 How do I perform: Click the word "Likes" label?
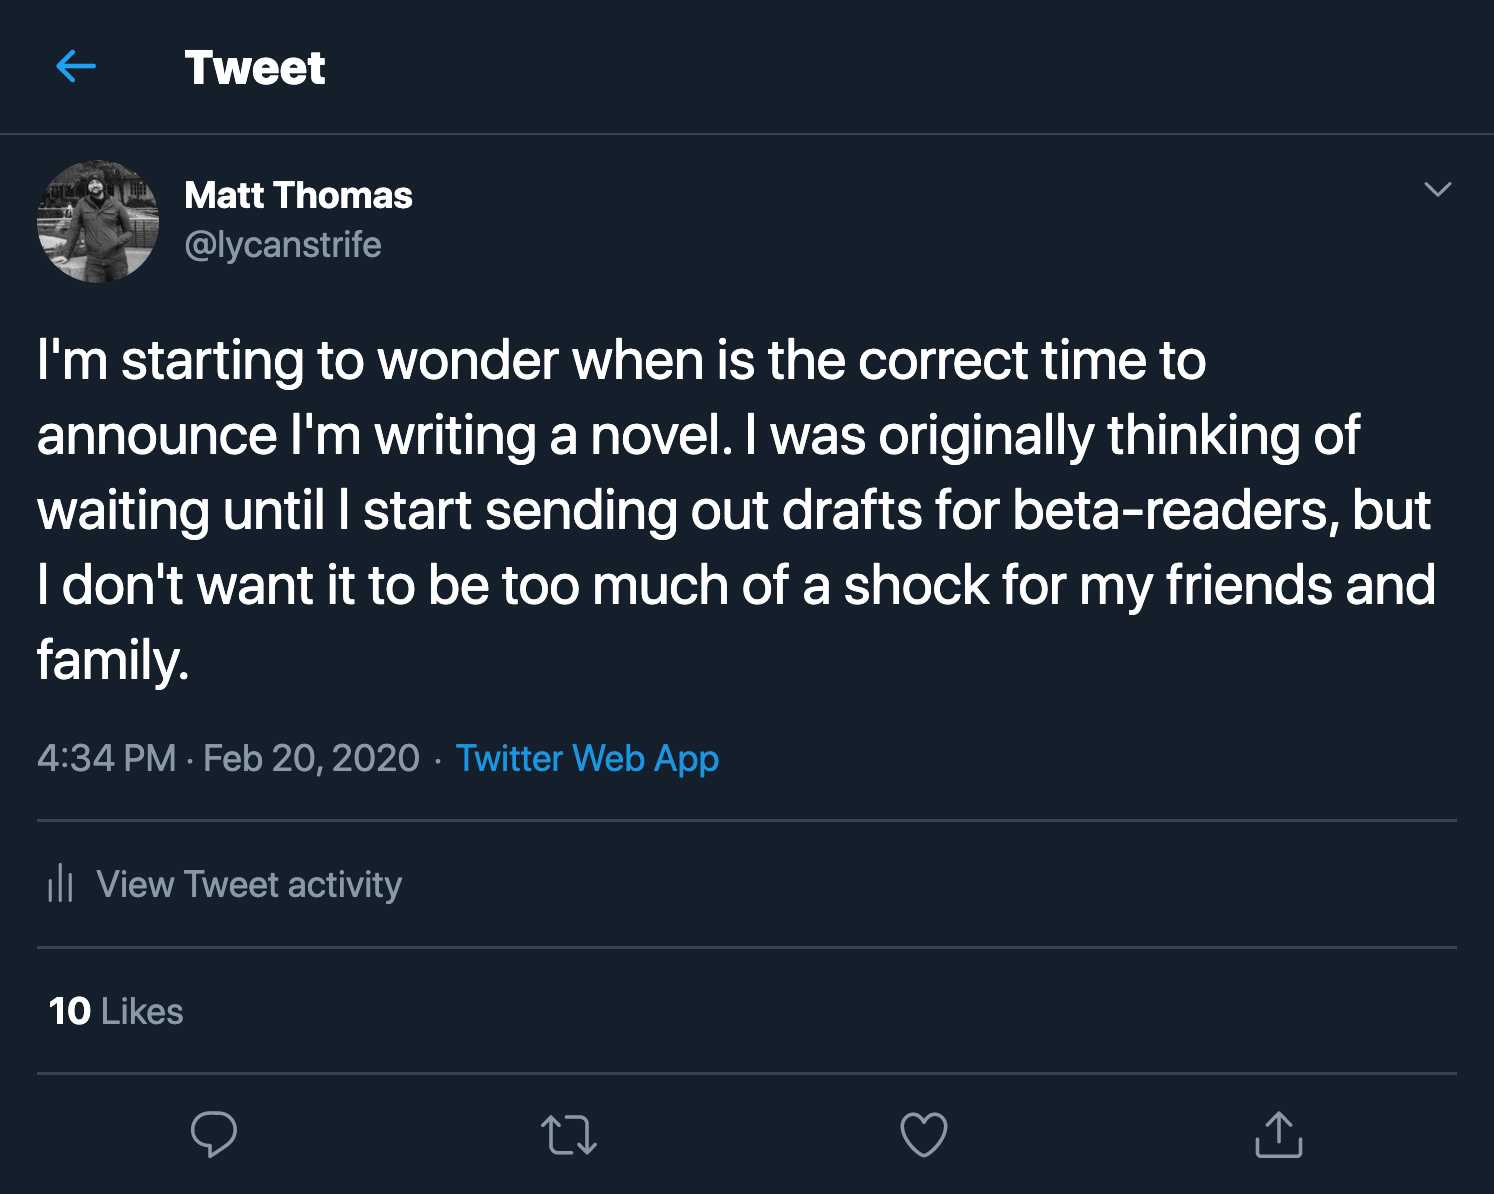142,1011
